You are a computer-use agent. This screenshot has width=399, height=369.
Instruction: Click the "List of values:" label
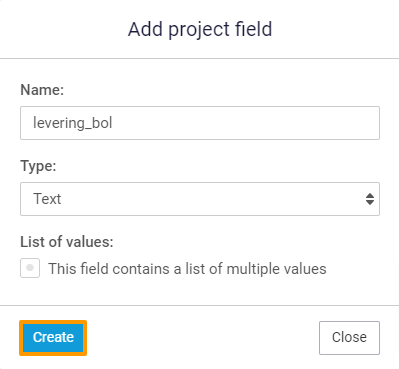[x=67, y=242]
